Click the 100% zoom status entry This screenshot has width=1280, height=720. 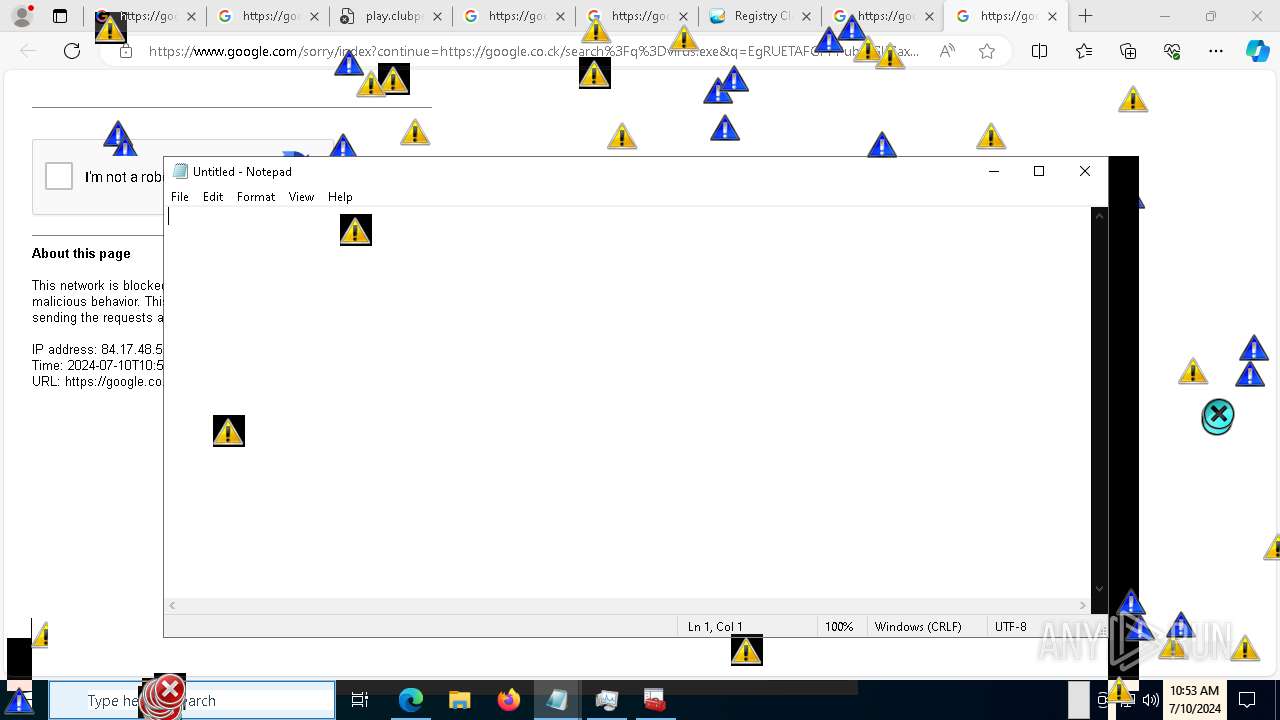pyautogui.click(x=839, y=626)
